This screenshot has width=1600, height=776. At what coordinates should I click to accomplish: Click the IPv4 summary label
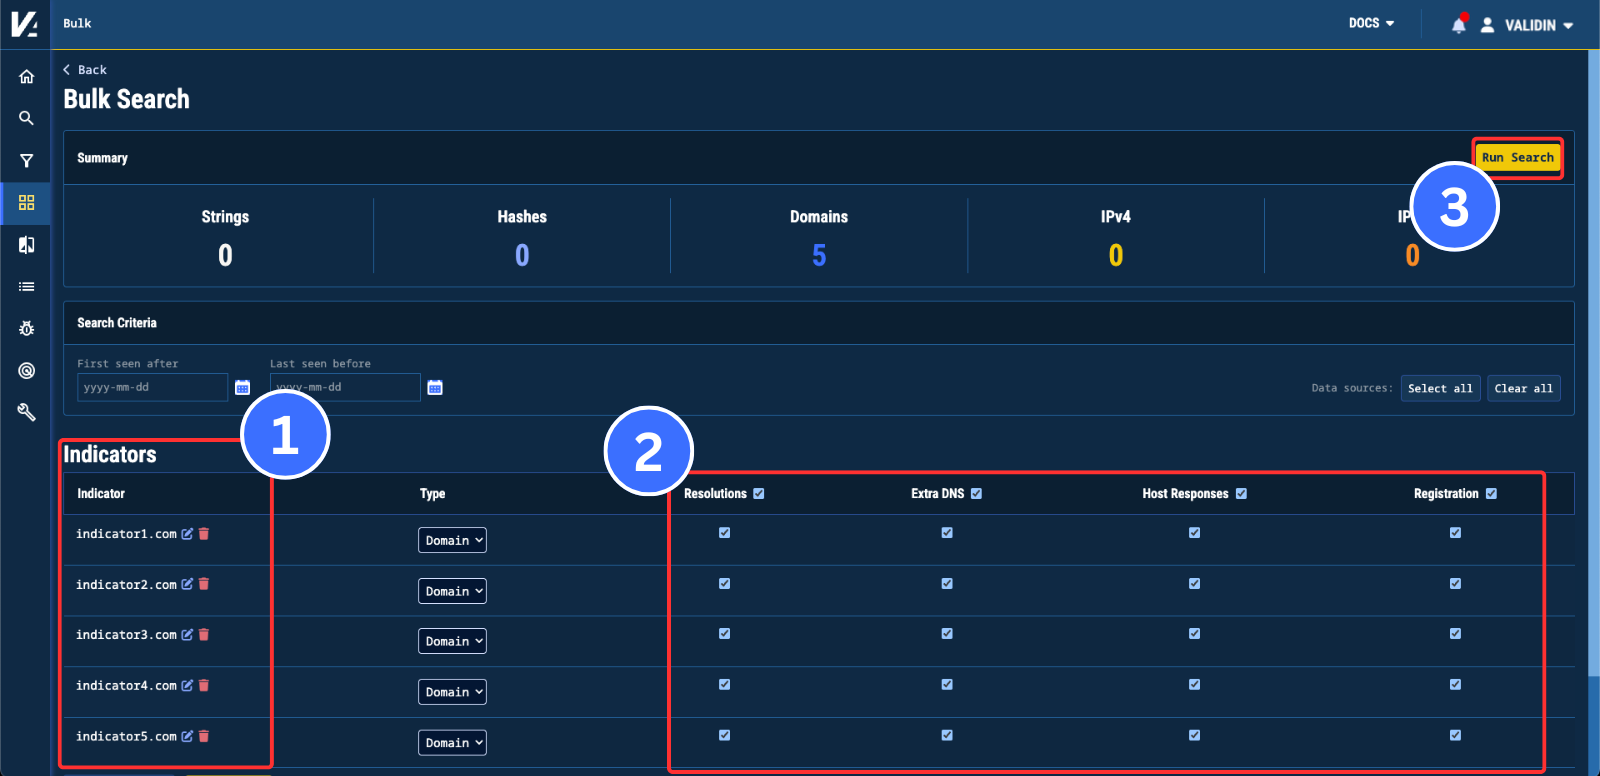[1116, 217]
